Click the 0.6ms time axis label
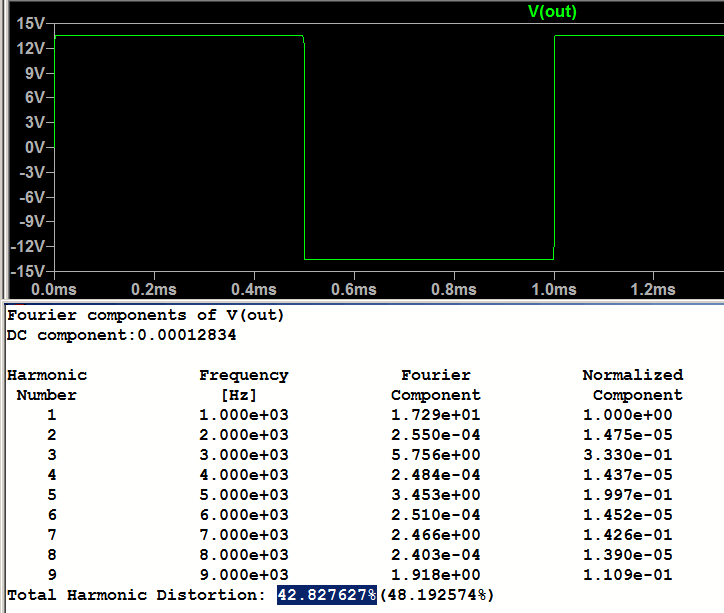Viewport: 724px width, 613px height. 354,289
